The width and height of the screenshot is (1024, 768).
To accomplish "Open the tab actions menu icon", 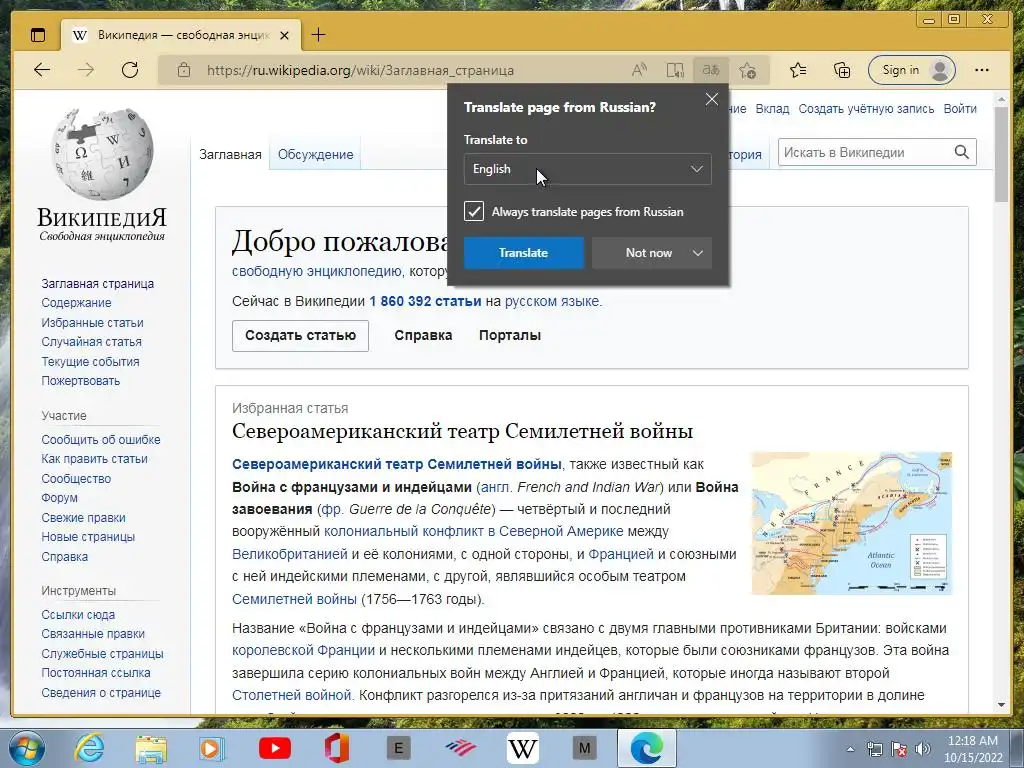I will coord(39,35).
